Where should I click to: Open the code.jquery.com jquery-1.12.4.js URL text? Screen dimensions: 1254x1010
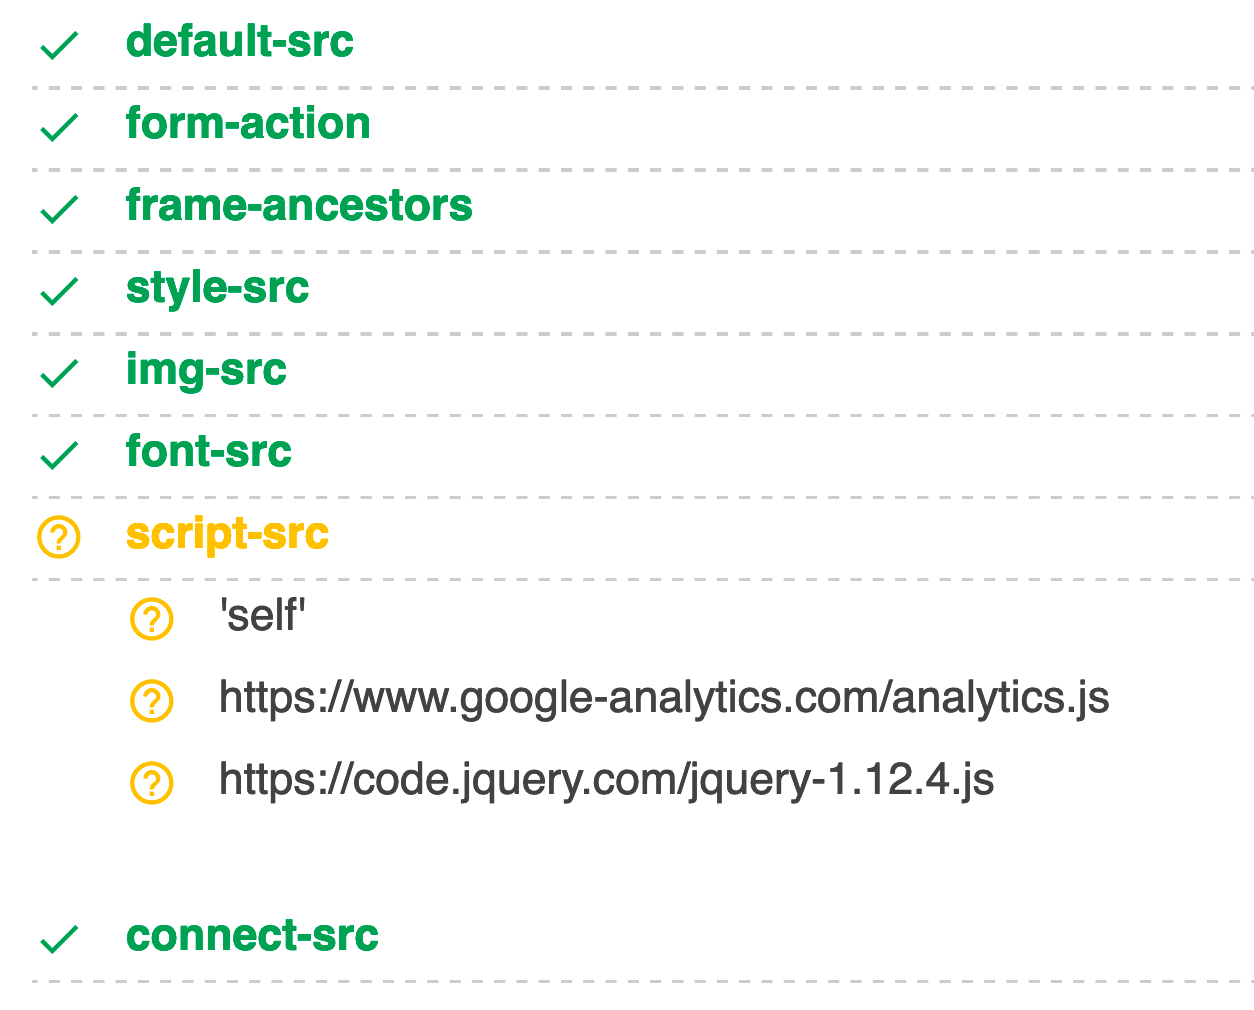point(606,780)
